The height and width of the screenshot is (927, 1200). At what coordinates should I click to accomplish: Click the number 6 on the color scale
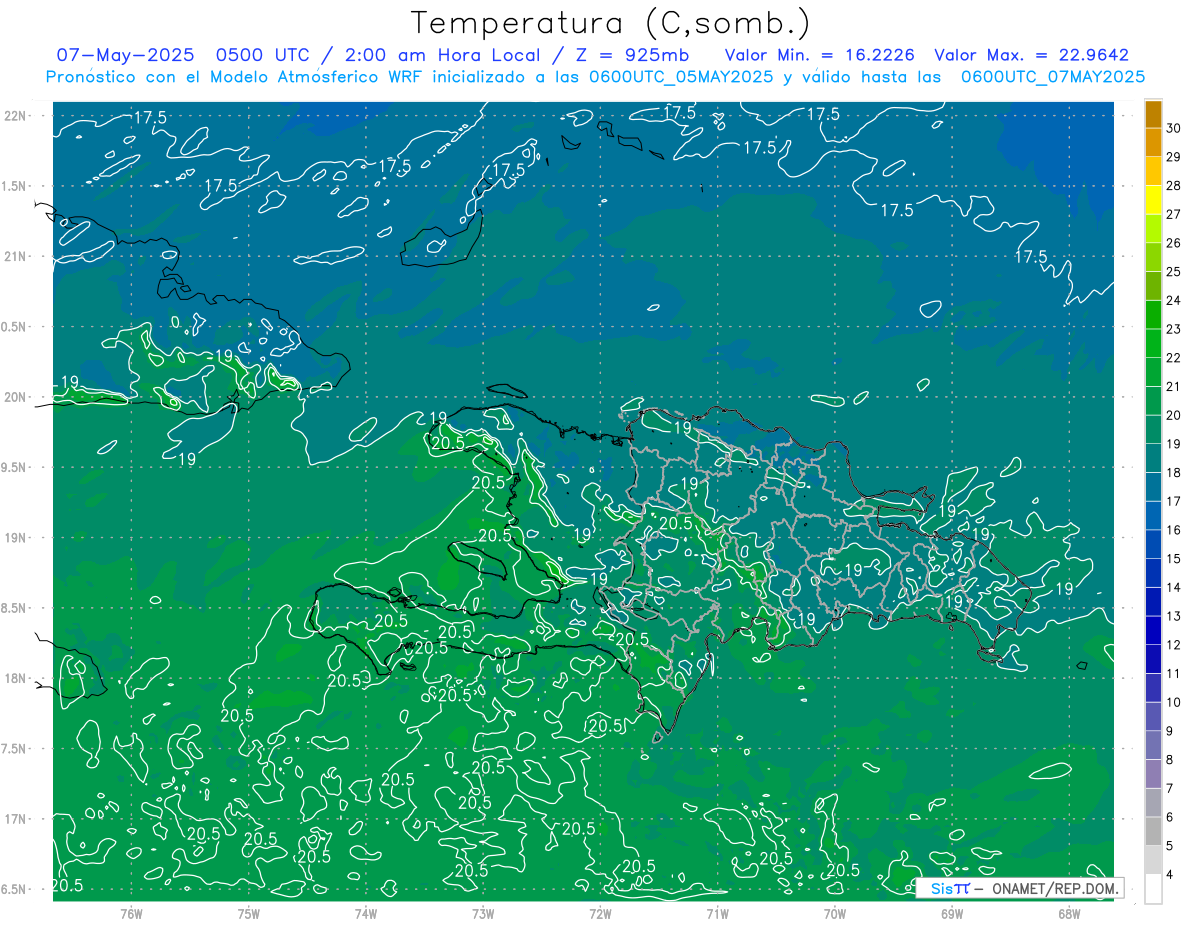1171,817
